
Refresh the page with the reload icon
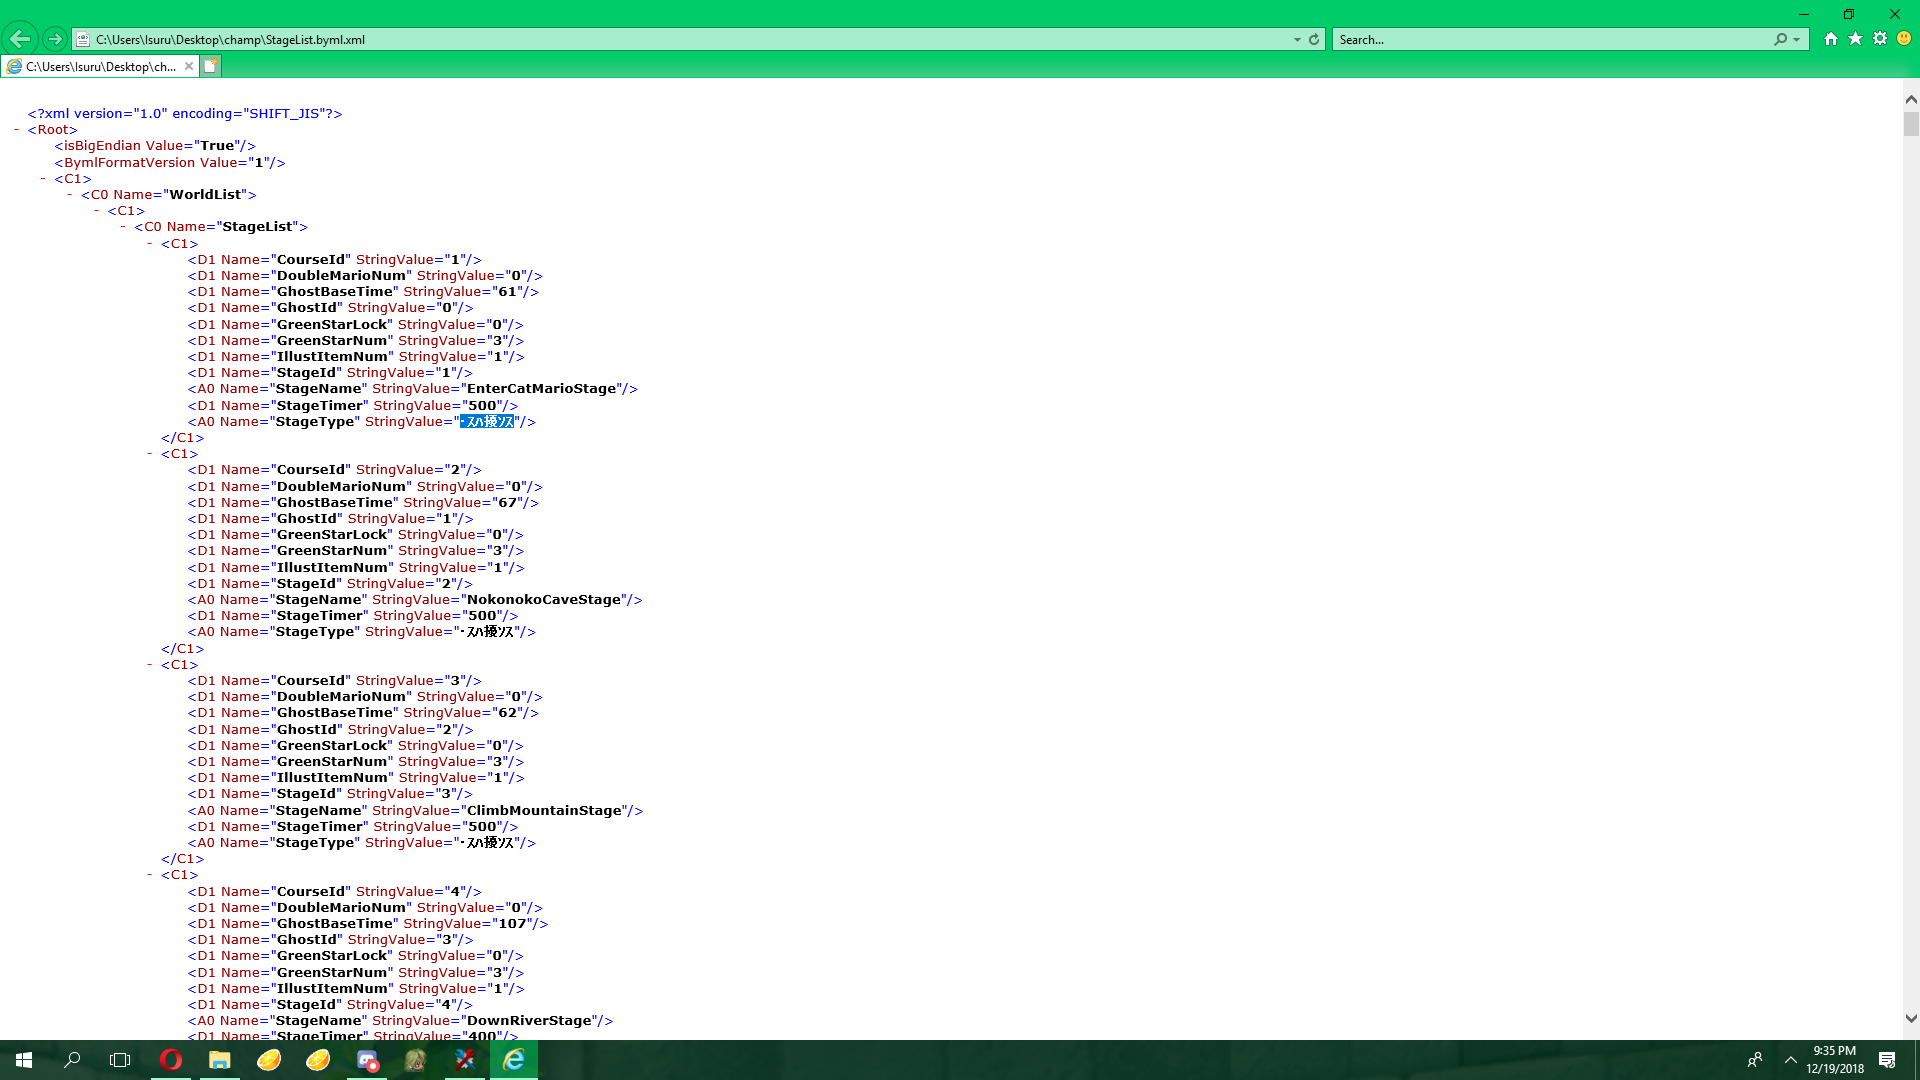pyautogui.click(x=1313, y=39)
